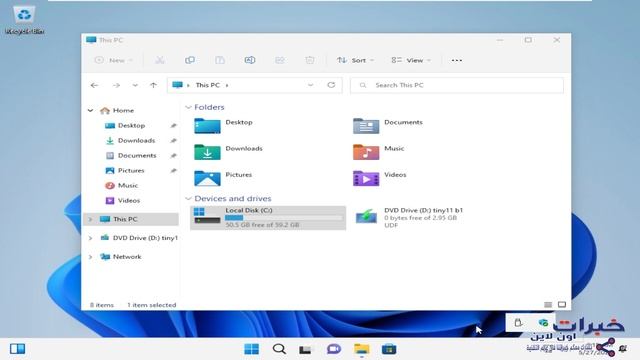Open Task View on the taskbar

[305, 349]
